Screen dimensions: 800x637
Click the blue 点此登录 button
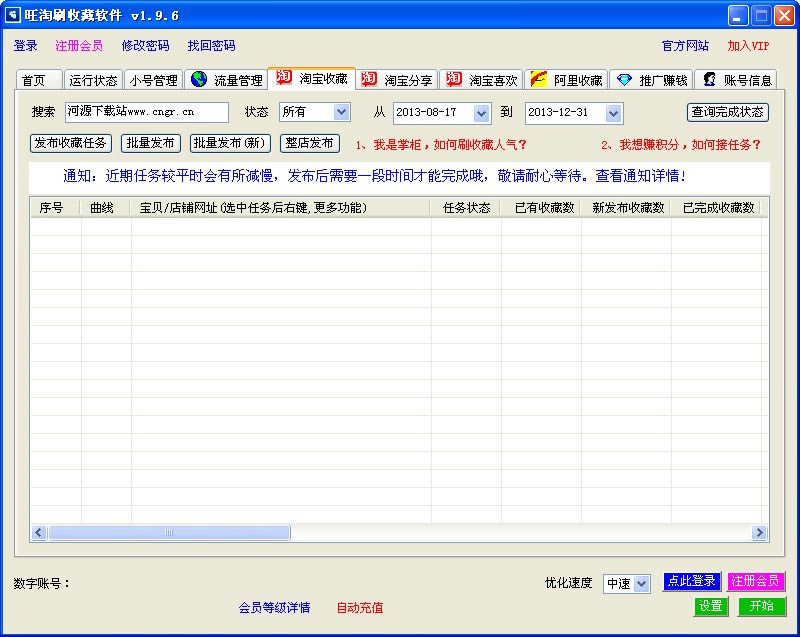692,581
